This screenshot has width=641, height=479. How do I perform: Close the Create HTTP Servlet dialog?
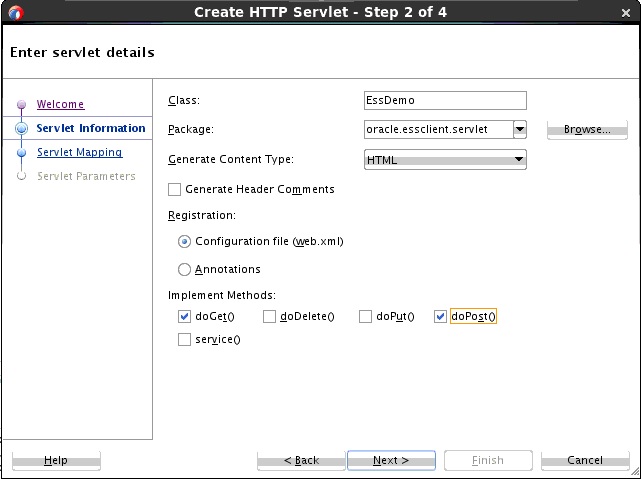tap(625, 13)
